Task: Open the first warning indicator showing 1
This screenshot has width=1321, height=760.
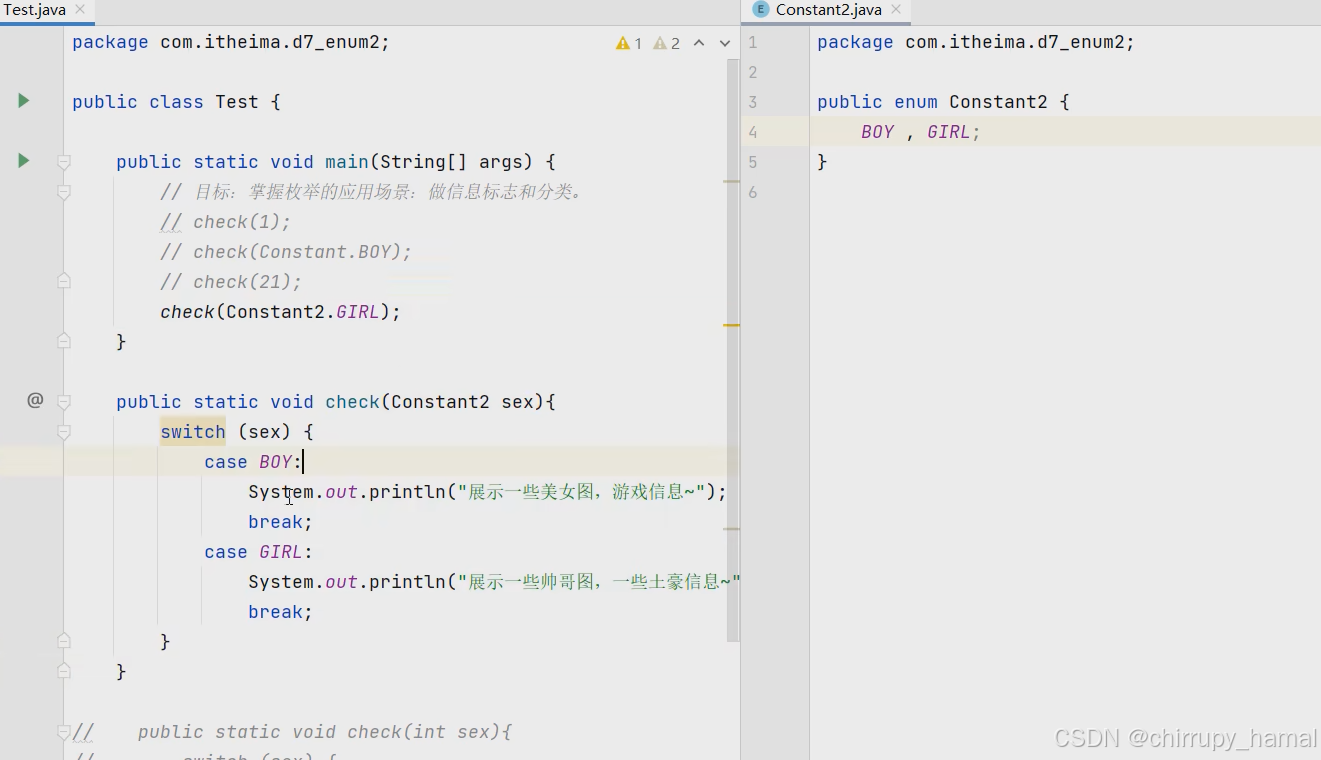Action: tap(629, 43)
